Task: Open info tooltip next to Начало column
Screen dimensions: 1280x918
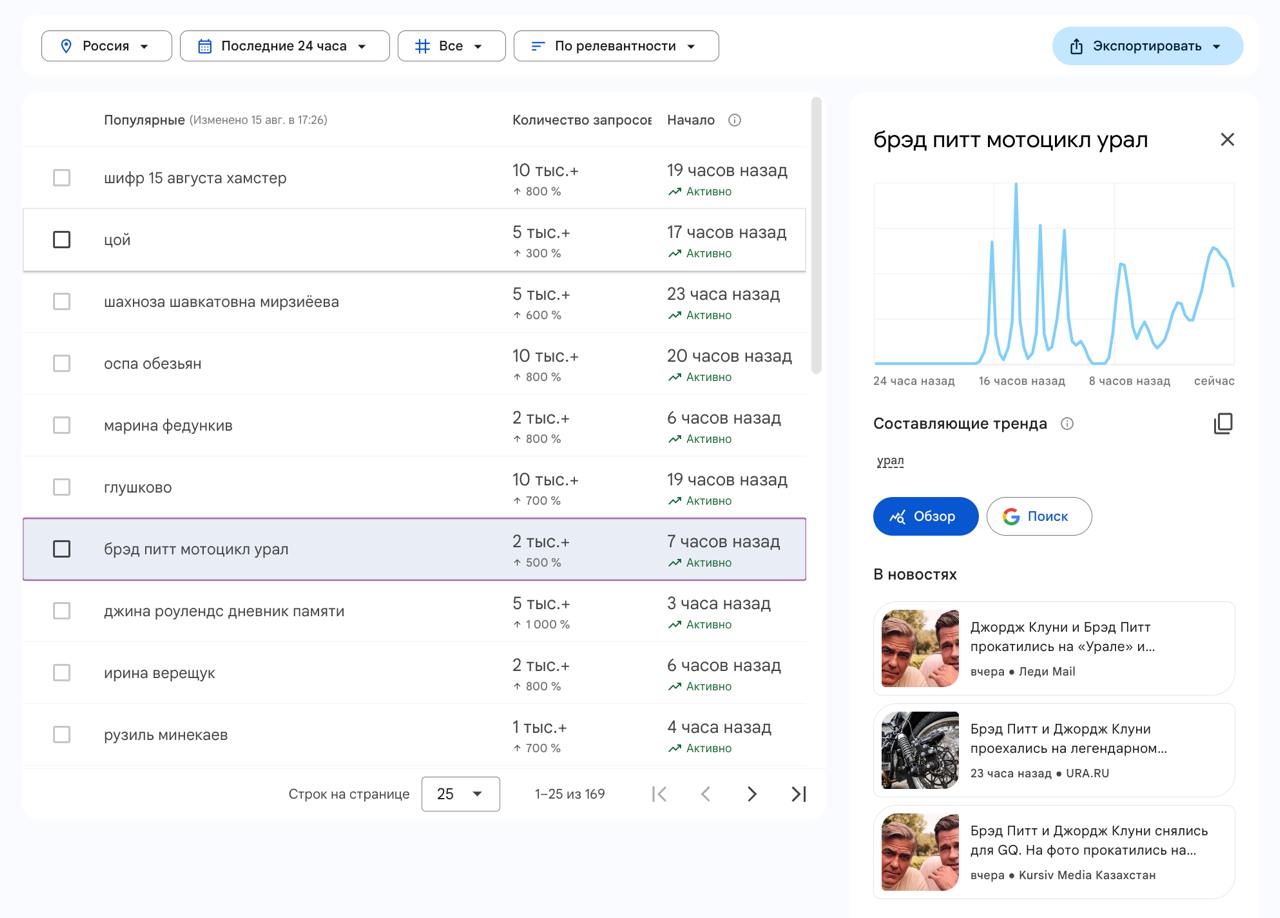Action: [735, 120]
